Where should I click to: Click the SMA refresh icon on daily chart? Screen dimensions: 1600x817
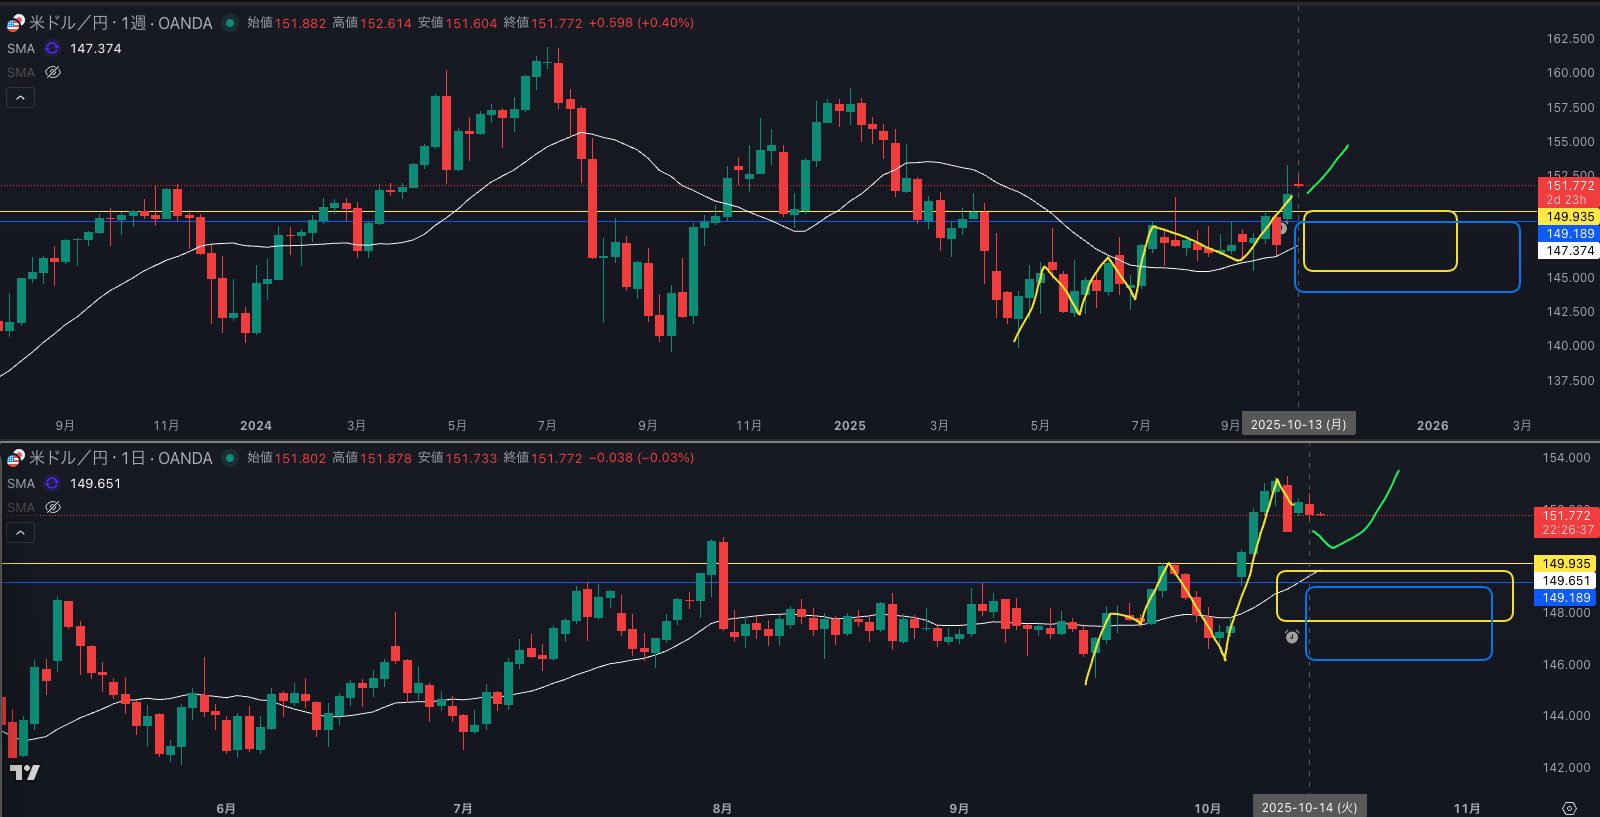52,483
